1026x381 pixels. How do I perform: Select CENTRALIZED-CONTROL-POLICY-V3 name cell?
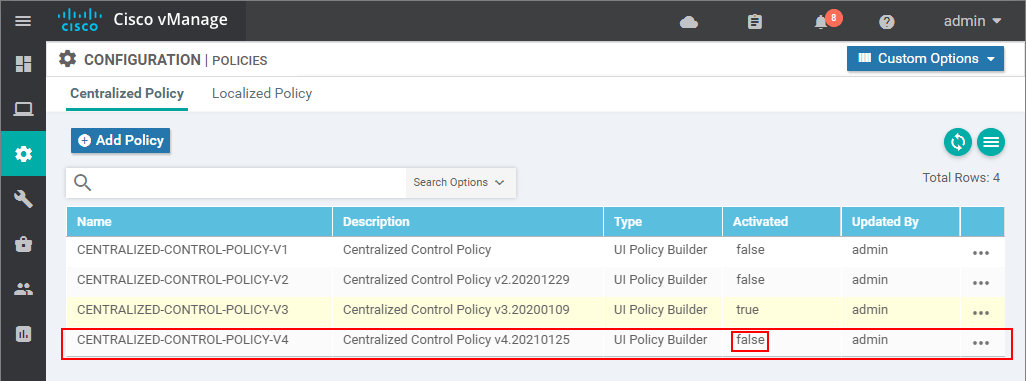click(183, 310)
